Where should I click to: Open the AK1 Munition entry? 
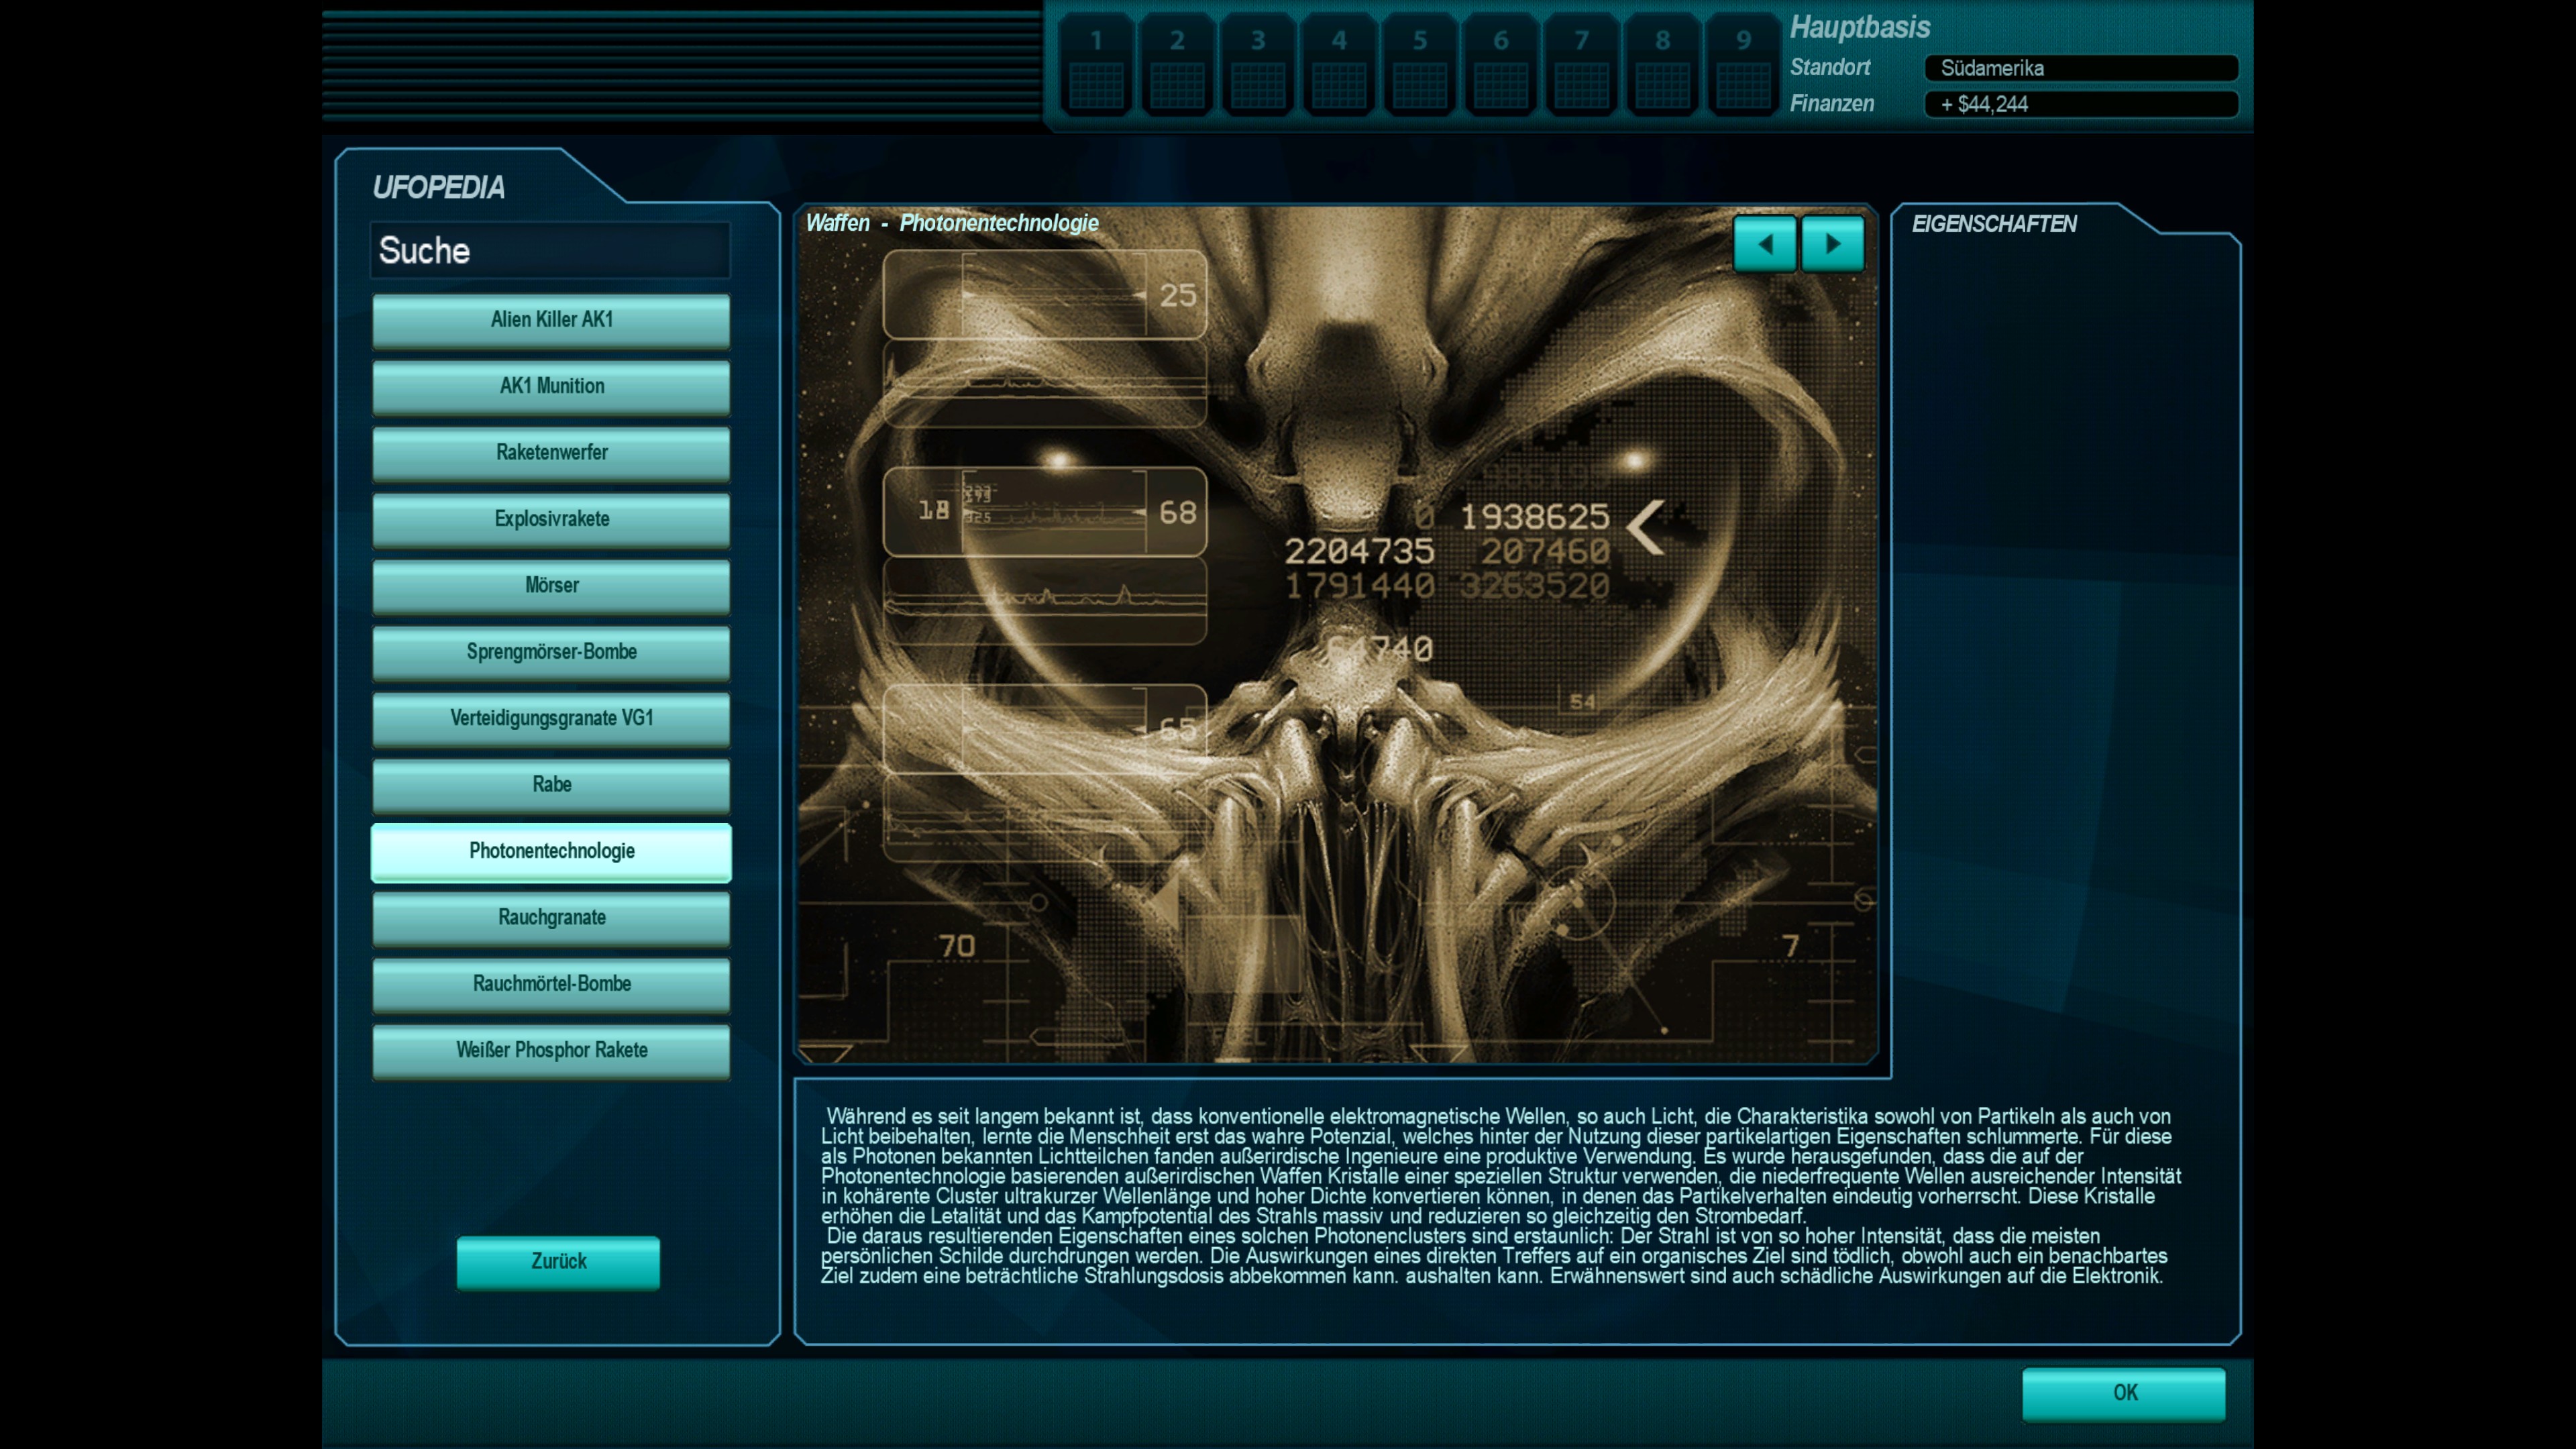(551, 386)
